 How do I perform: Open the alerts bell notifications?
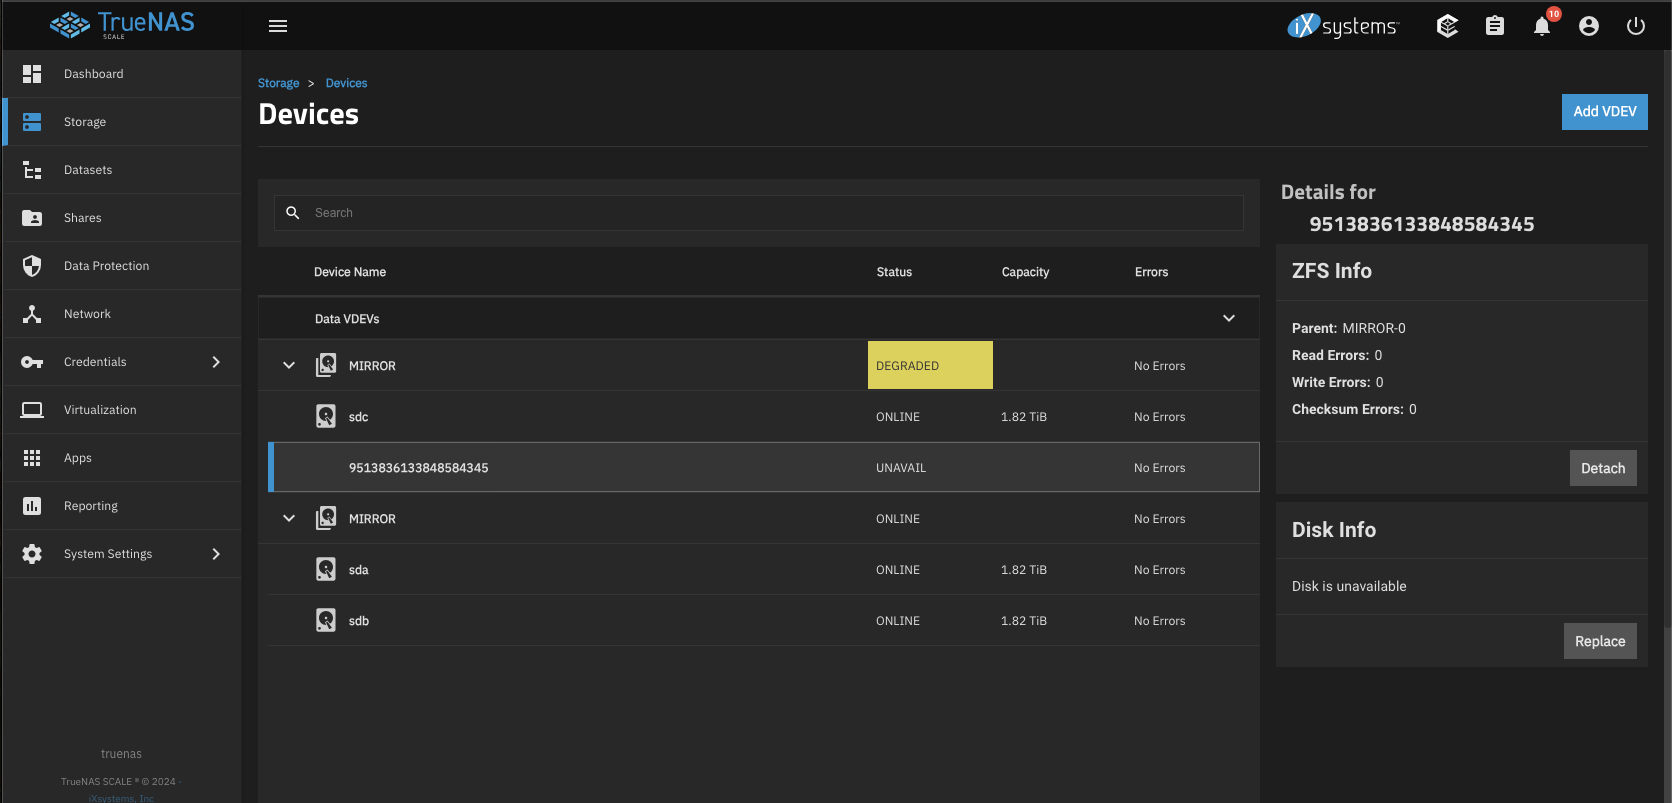(x=1541, y=26)
